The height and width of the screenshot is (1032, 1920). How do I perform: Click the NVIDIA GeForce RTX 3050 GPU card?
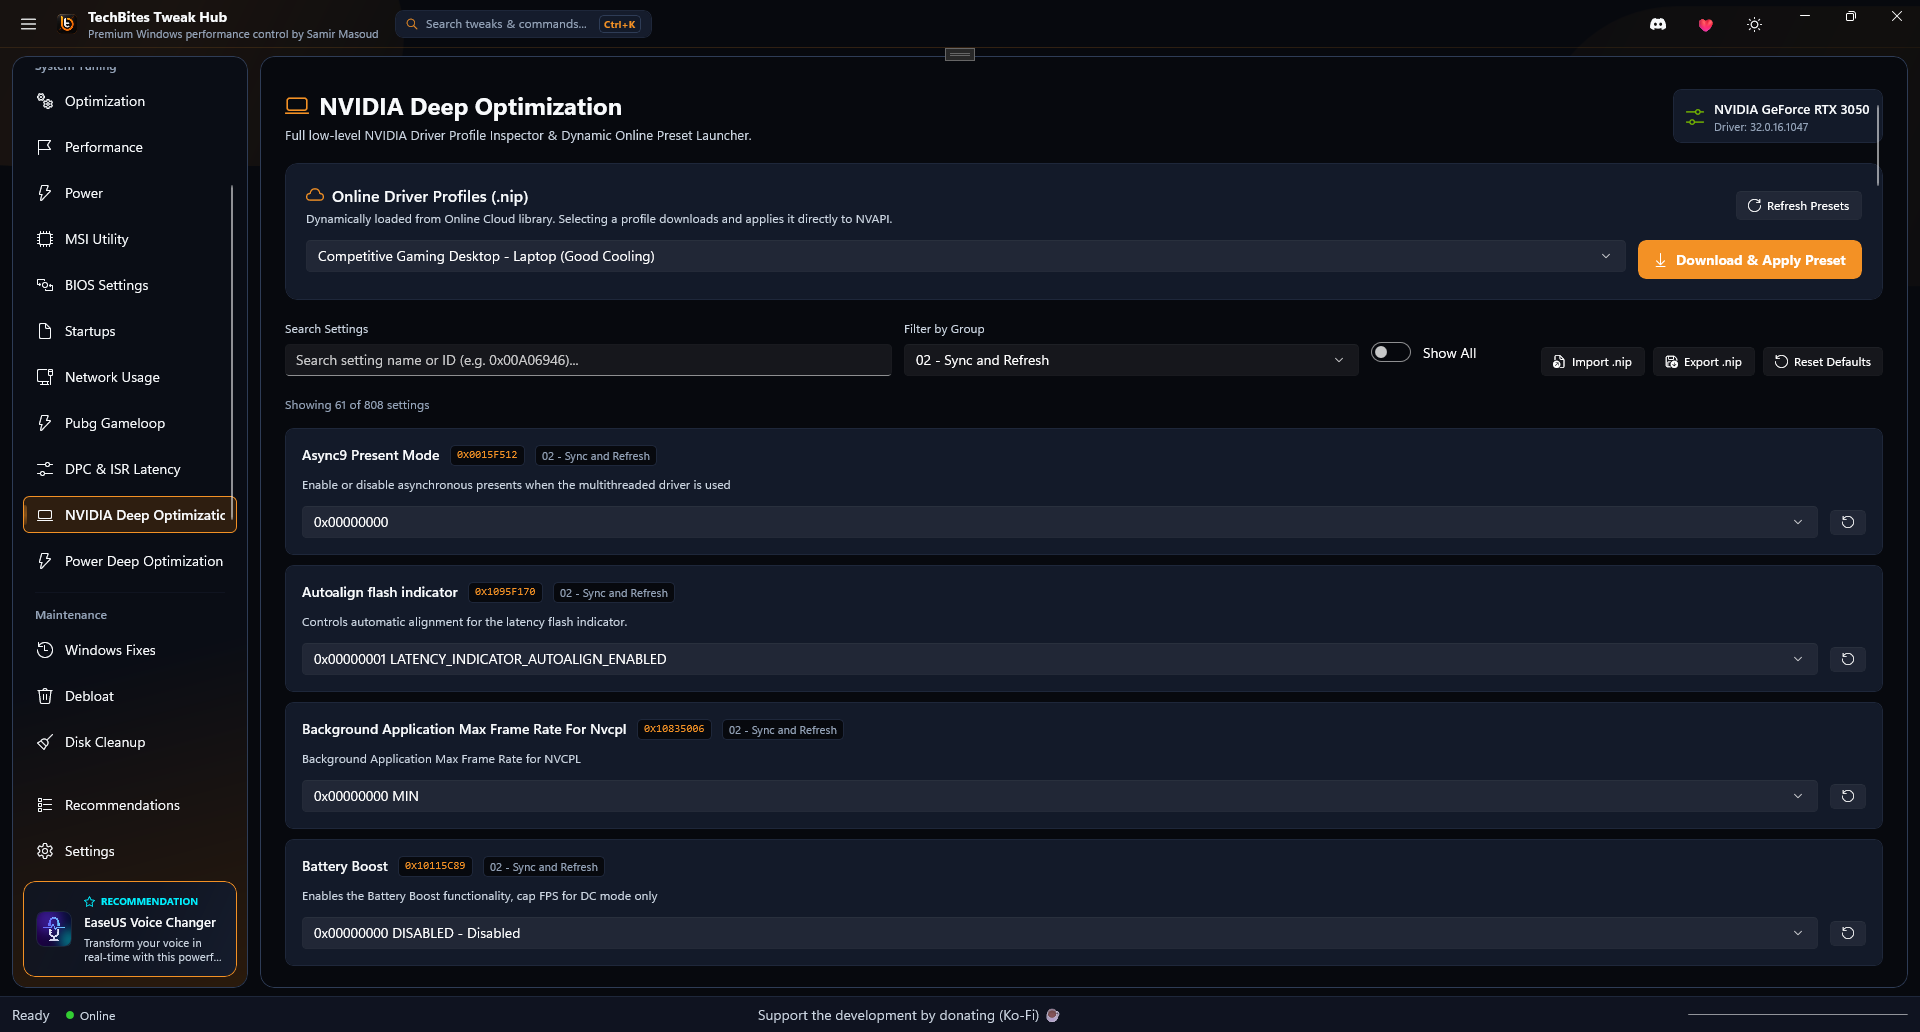[x=1777, y=117]
